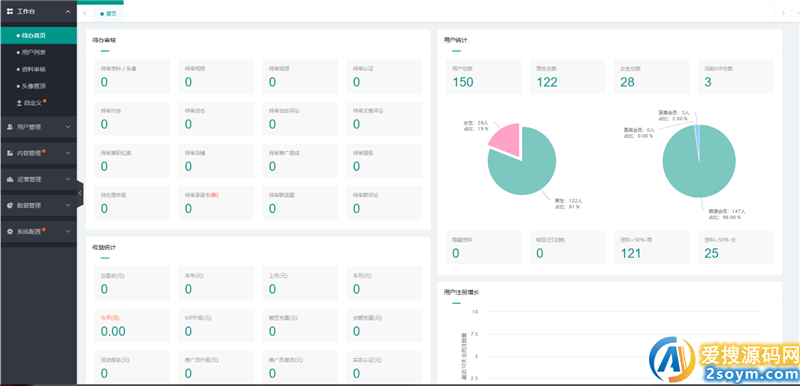Screen dimensions: 800x386
Task: Click the 活动报名(元) card
Action: (132, 367)
